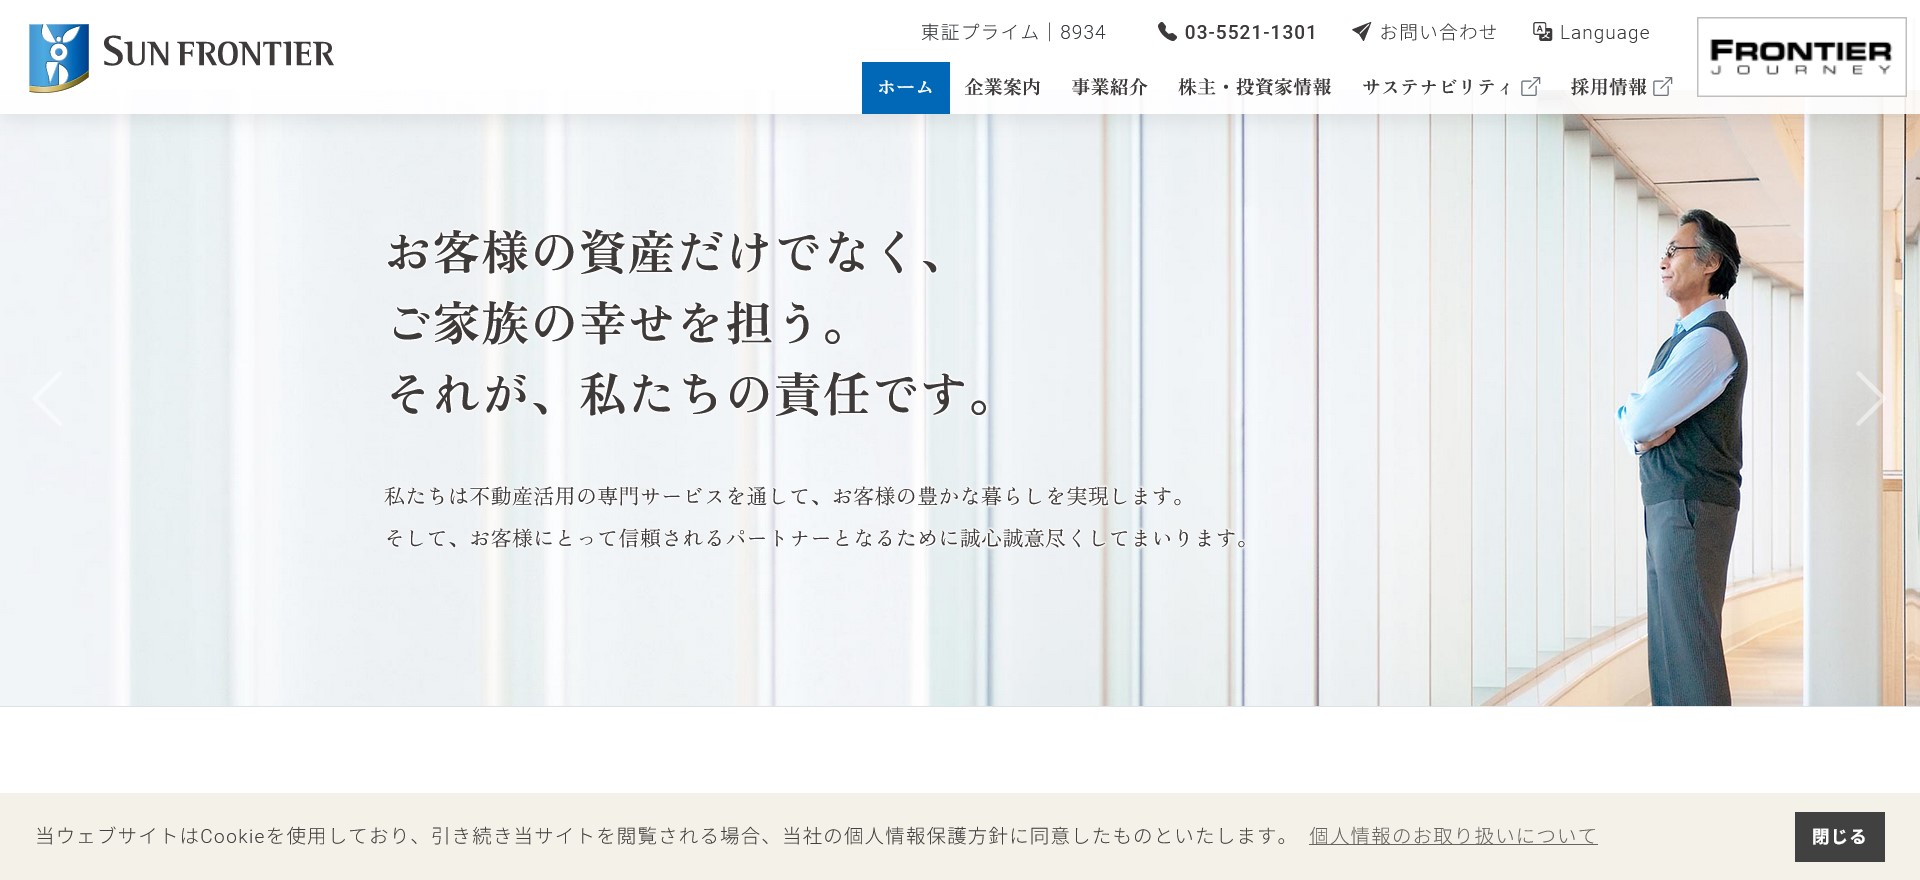
Task: Click the phone handset icon
Action: (x=1167, y=32)
